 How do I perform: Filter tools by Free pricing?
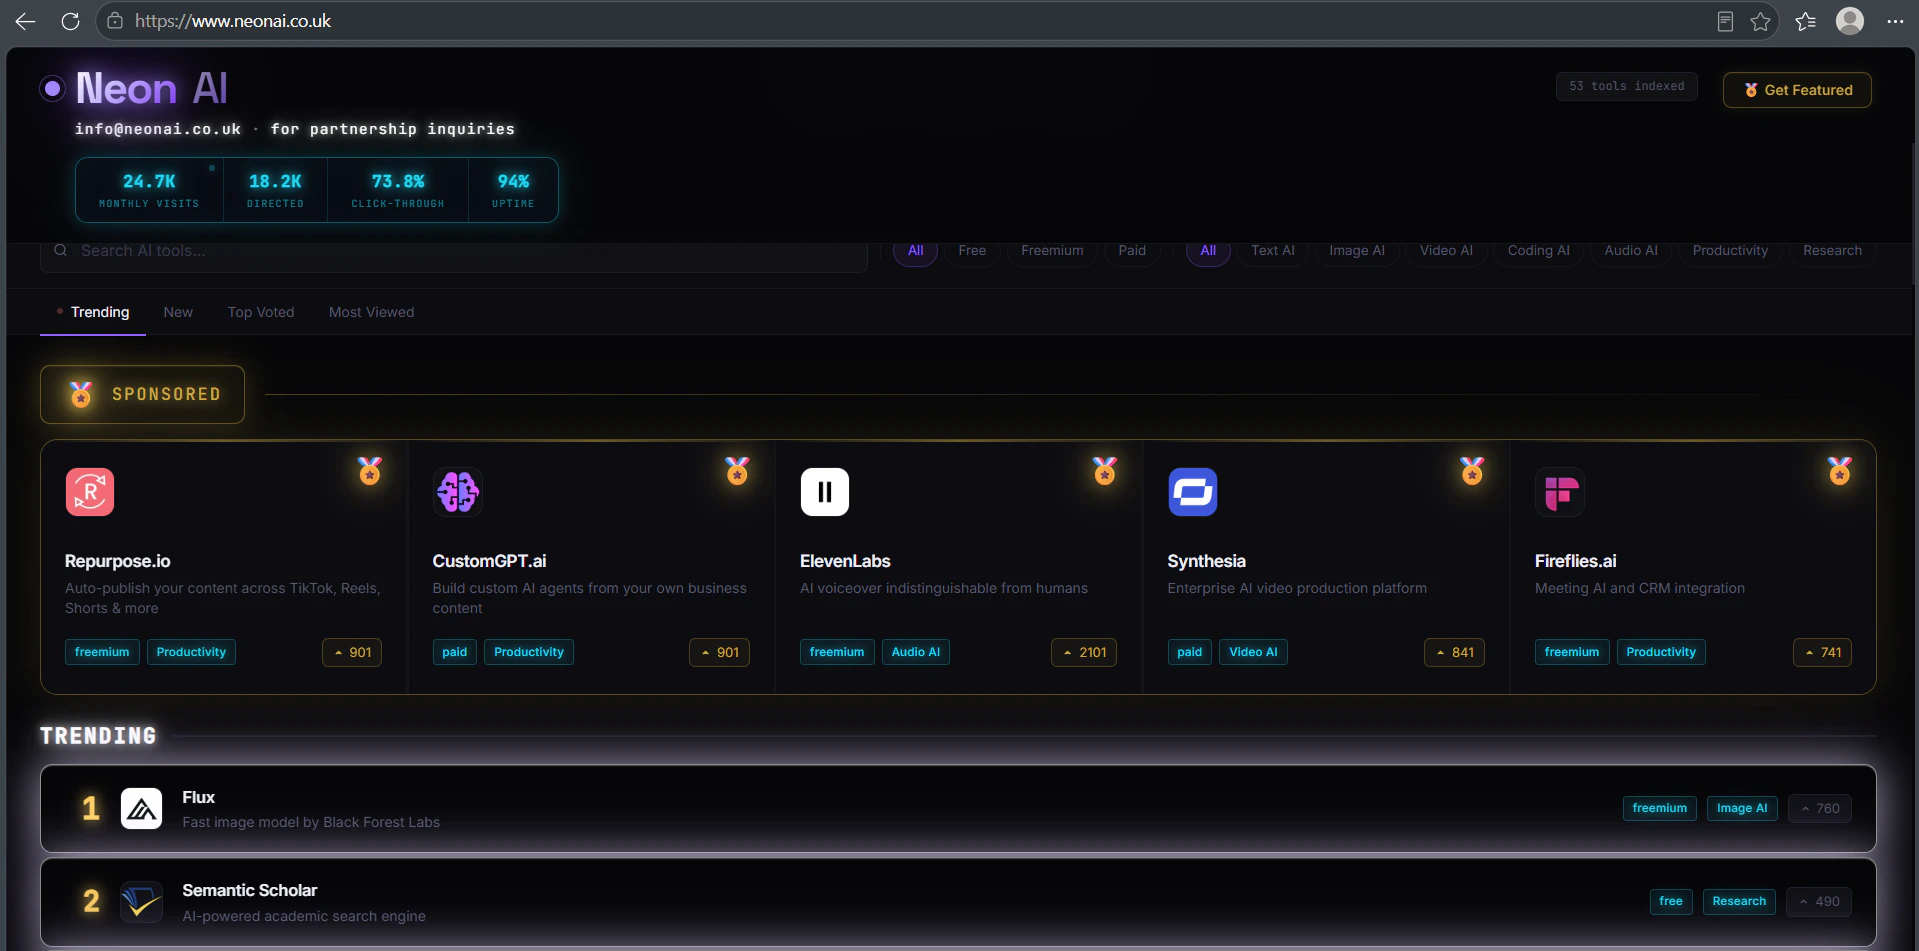click(x=972, y=251)
